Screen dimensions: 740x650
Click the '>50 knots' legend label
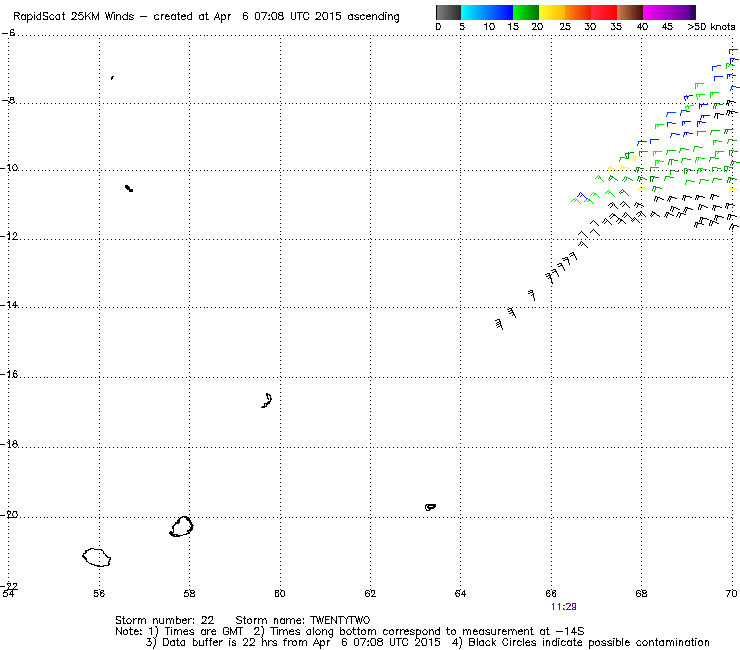point(711,27)
